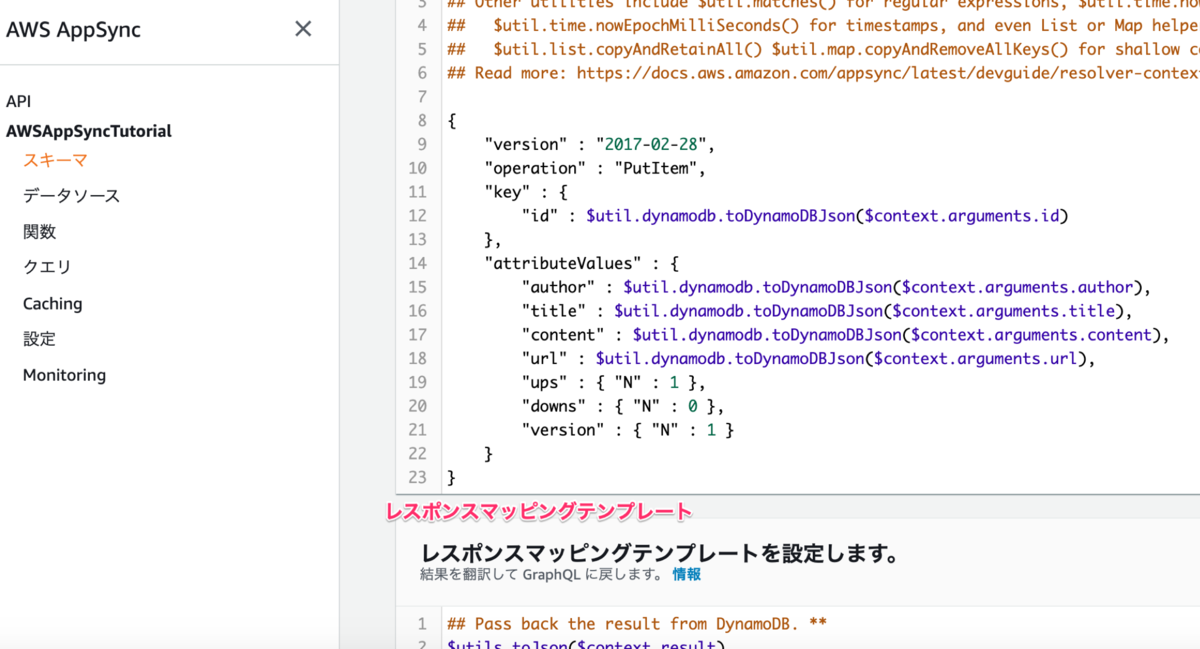
Task: Select AWSAppSyncTutorial in the sidebar
Action: [88, 131]
